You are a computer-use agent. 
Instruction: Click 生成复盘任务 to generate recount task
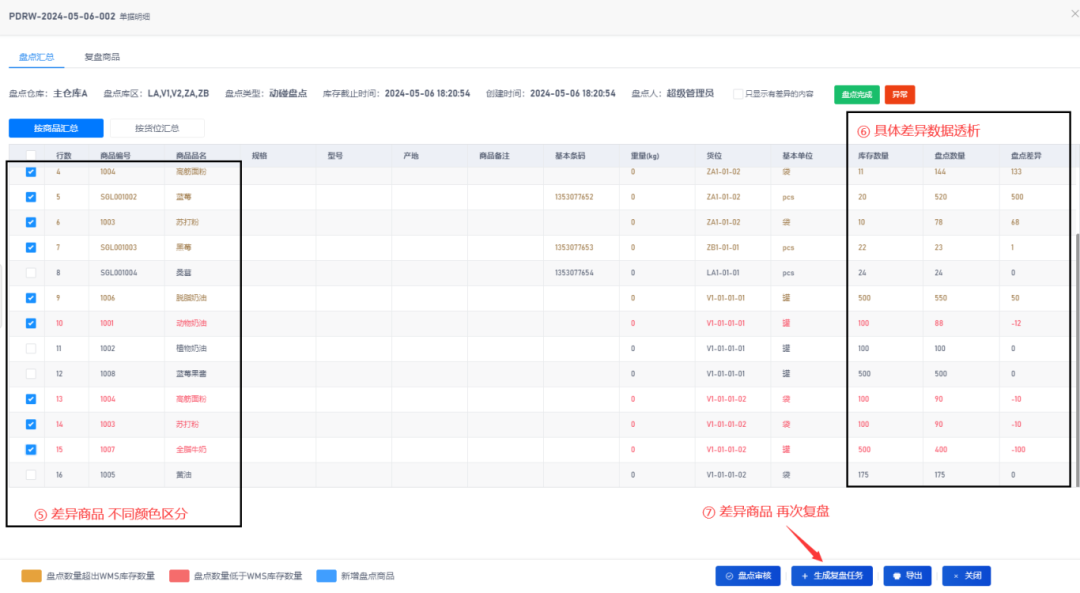[x=832, y=576]
